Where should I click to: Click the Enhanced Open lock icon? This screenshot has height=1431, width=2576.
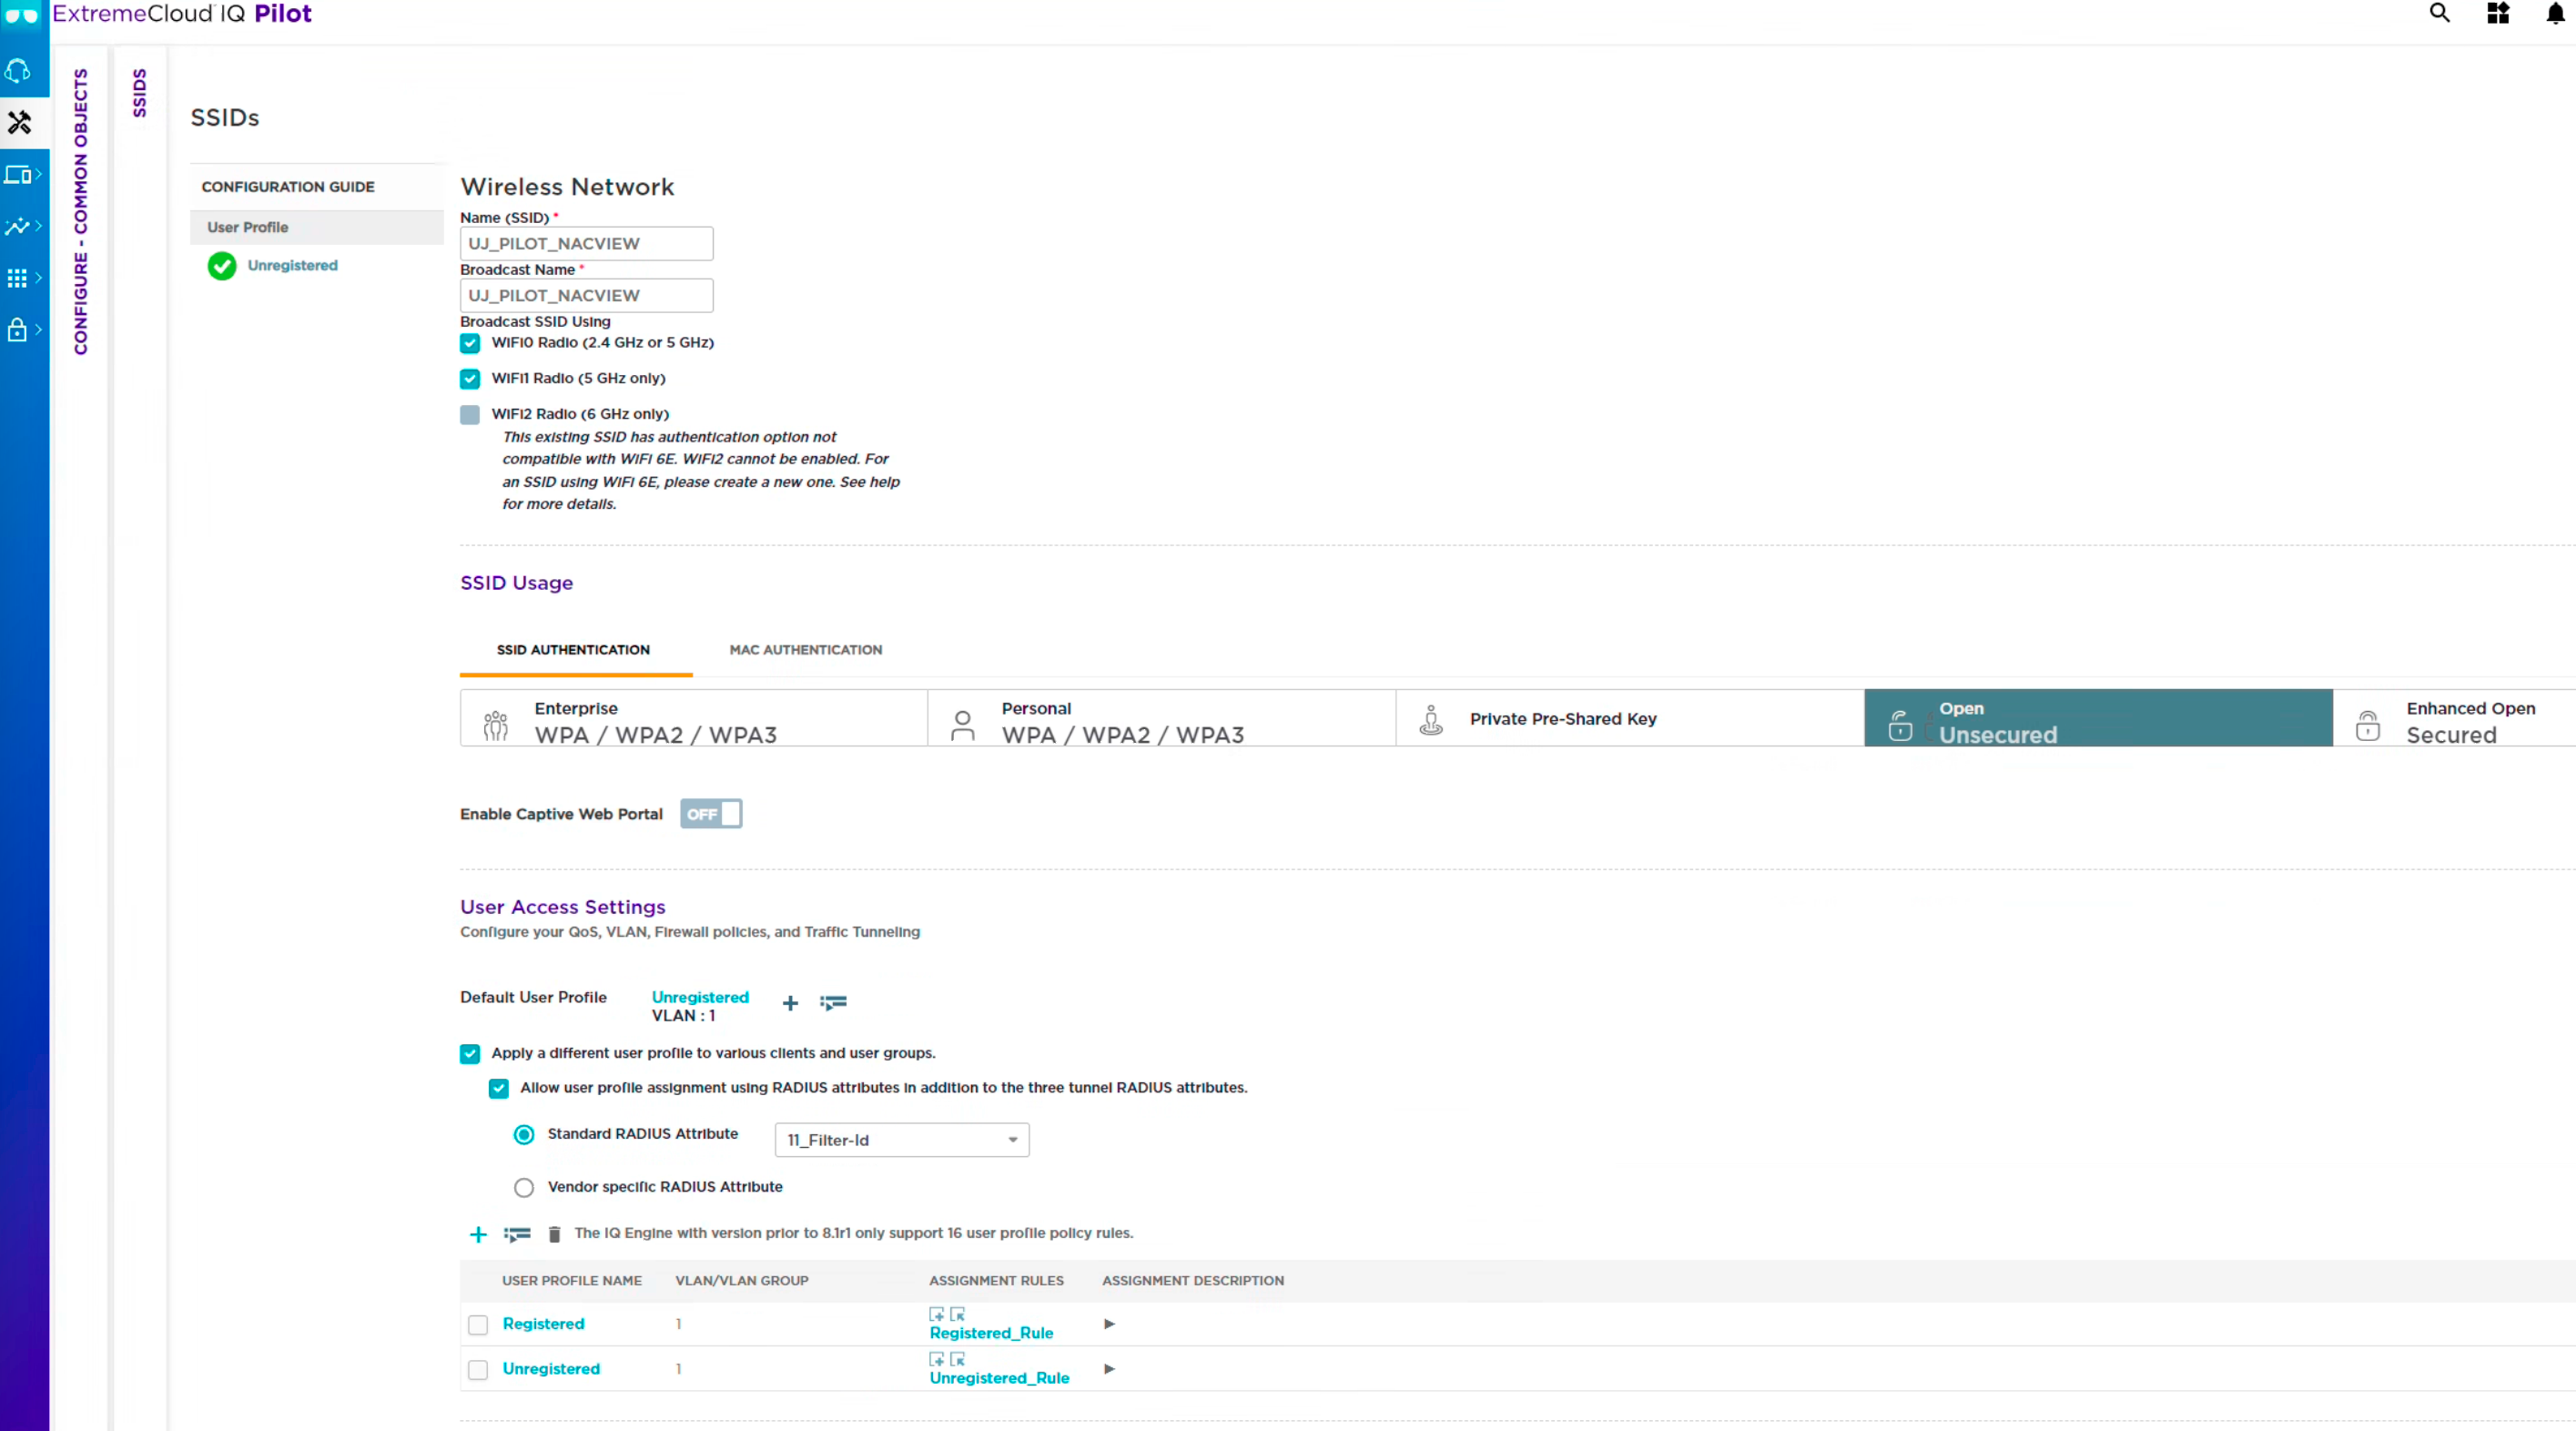pos(2367,725)
